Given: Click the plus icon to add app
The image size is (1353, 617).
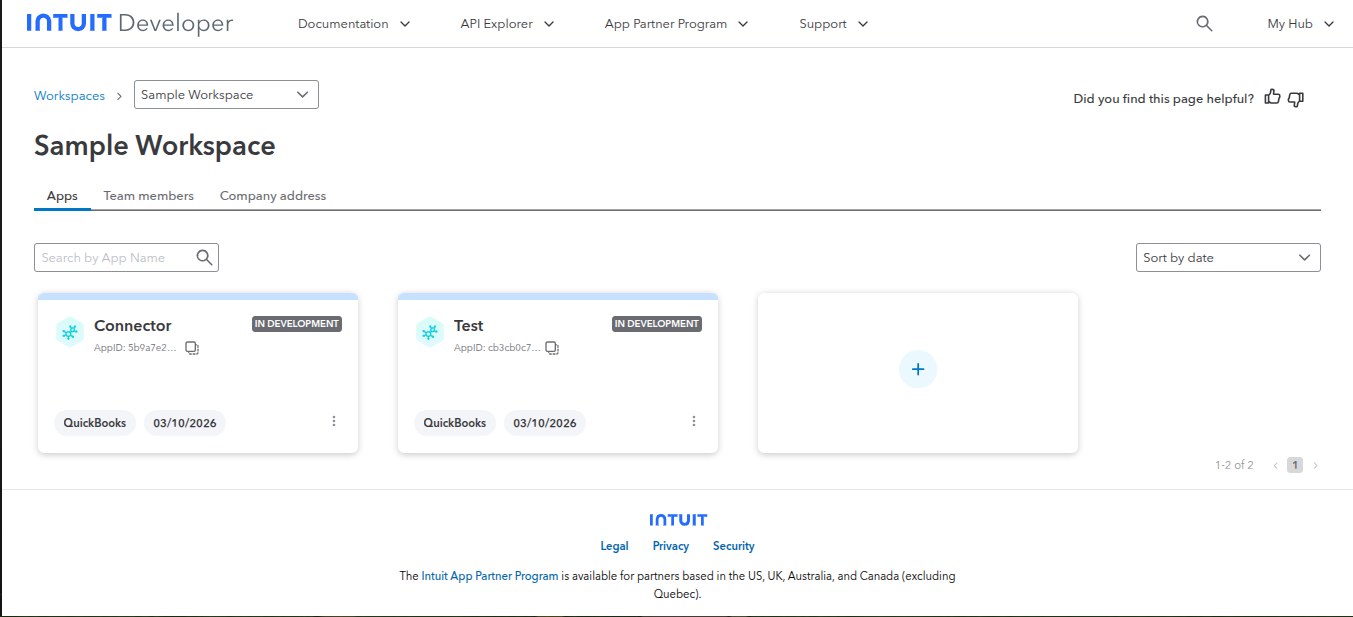Looking at the screenshot, I should tap(918, 369).
